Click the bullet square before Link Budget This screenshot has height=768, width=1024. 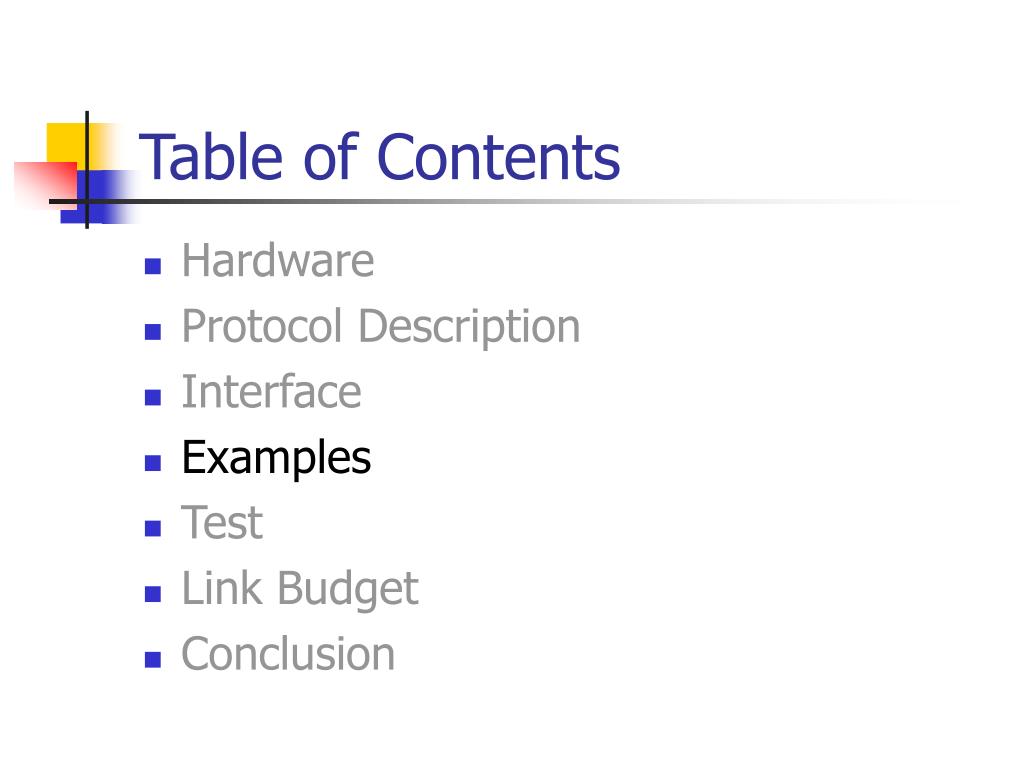click(x=153, y=594)
